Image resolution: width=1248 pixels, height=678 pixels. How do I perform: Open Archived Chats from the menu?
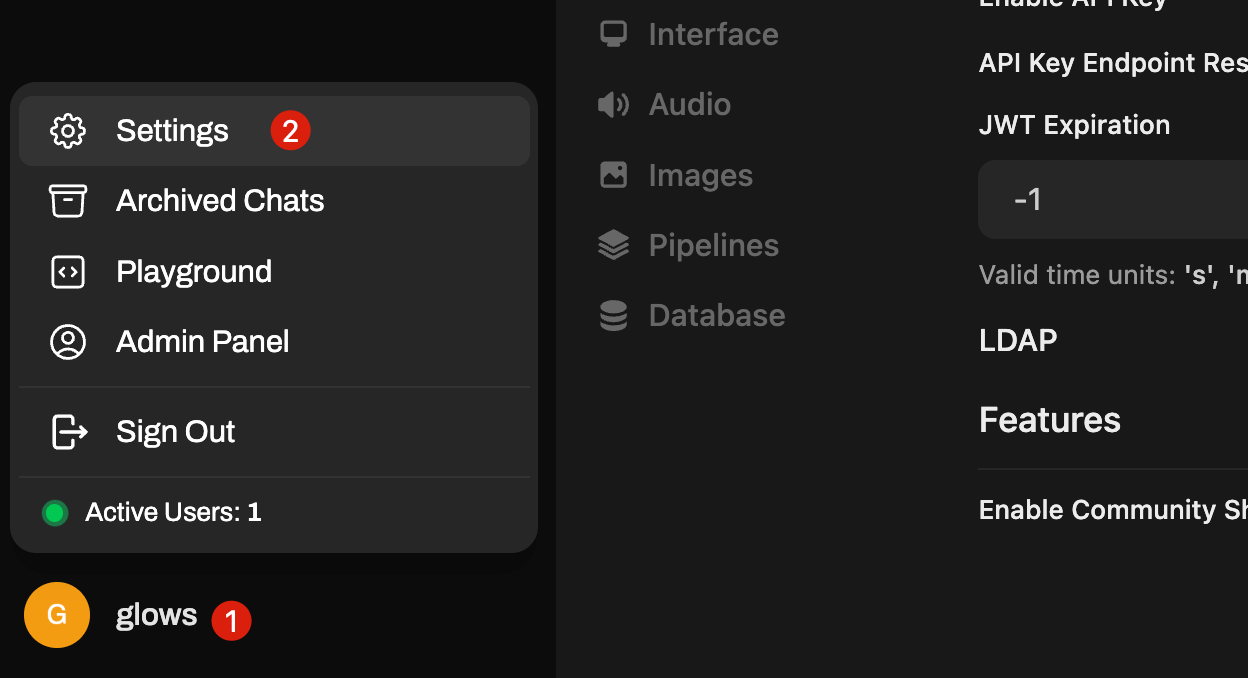(274, 201)
